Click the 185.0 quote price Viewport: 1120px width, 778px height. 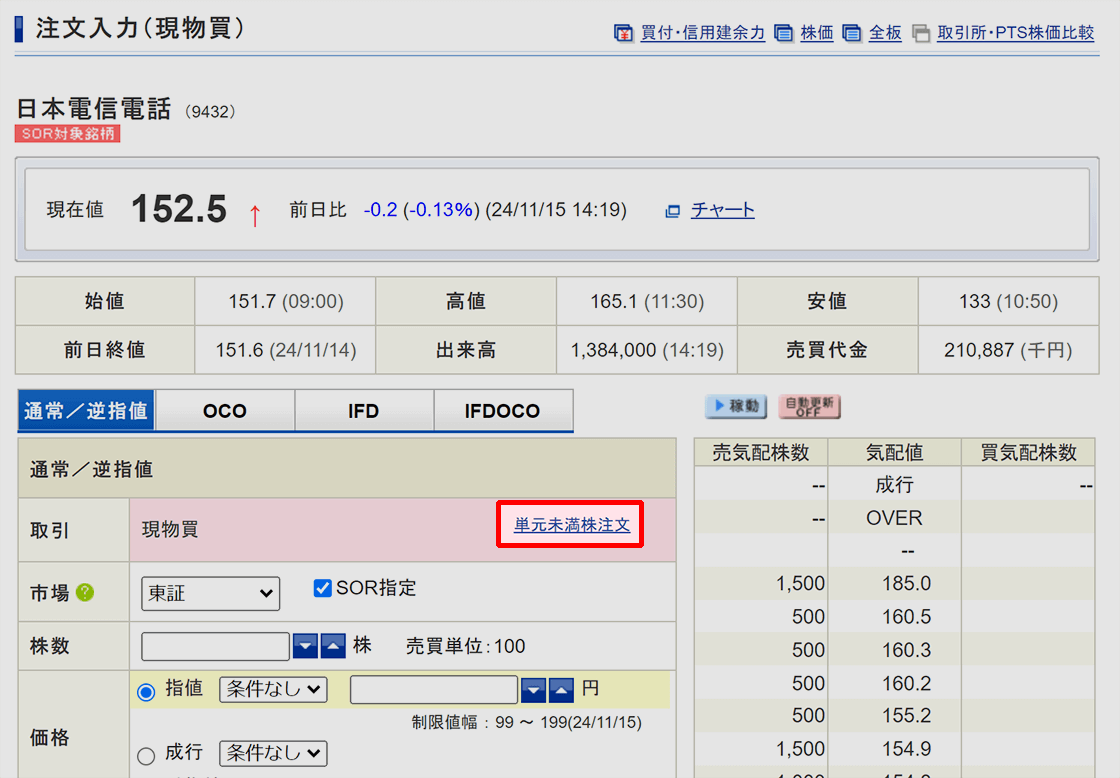(x=906, y=584)
